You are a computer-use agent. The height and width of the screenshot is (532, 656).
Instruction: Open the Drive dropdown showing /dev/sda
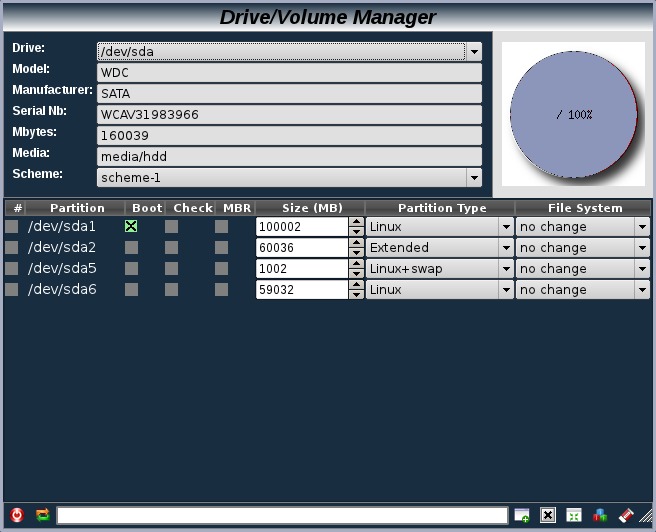point(474,52)
